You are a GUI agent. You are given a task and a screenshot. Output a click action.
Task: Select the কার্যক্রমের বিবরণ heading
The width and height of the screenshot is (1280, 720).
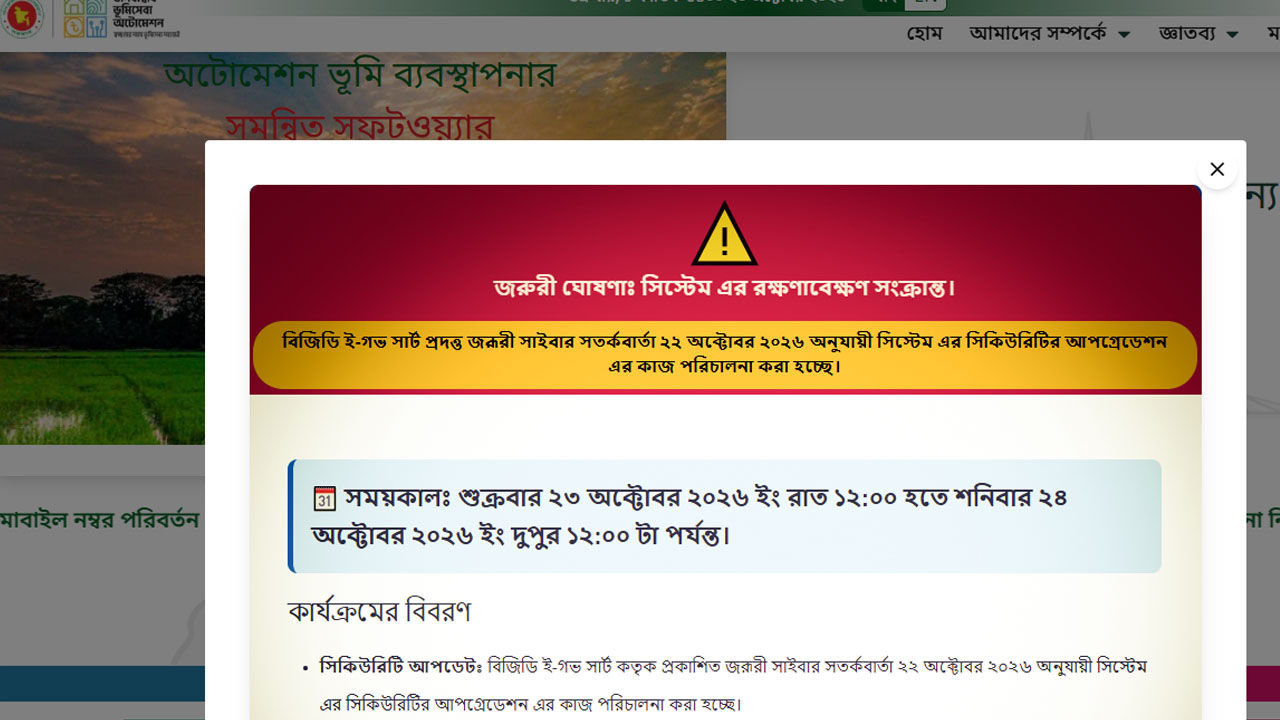pyautogui.click(x=379, y=611)
